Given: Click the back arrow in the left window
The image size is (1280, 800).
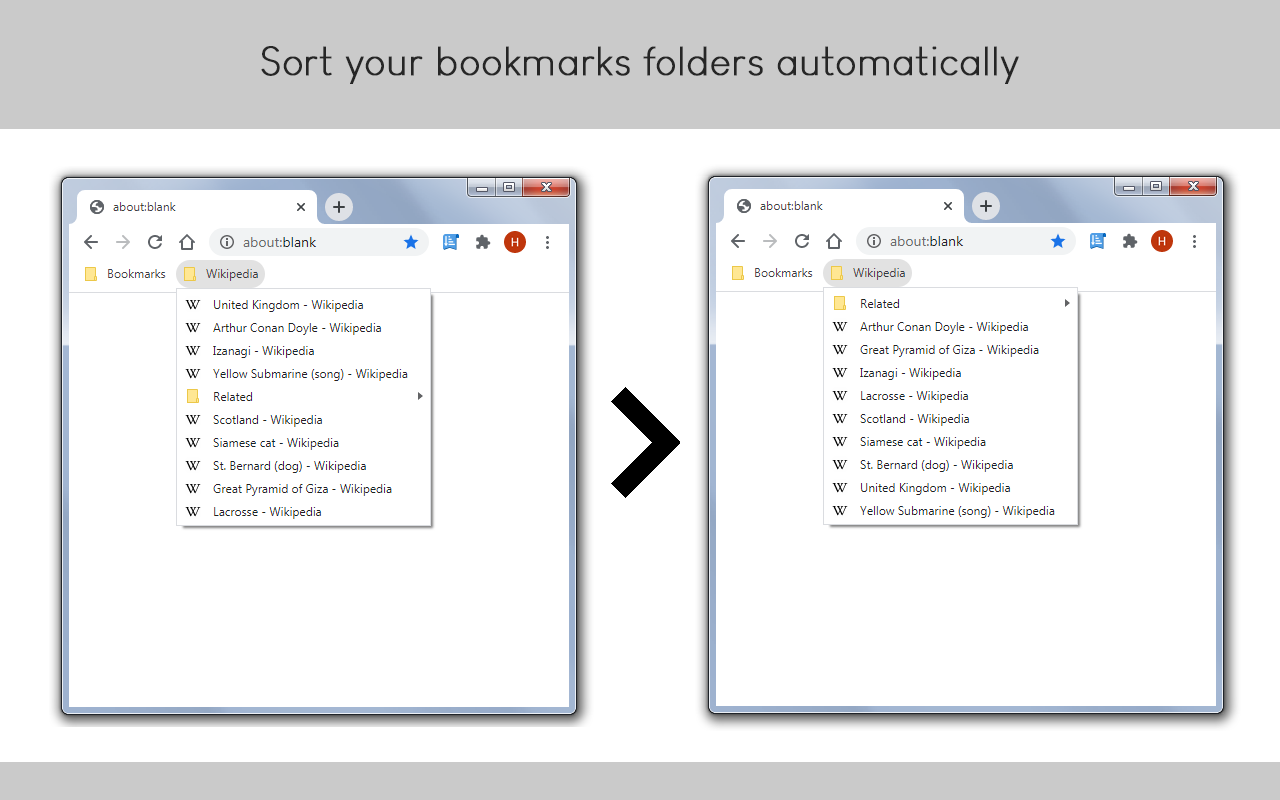Looking at the screenshot, I should 91,242.
